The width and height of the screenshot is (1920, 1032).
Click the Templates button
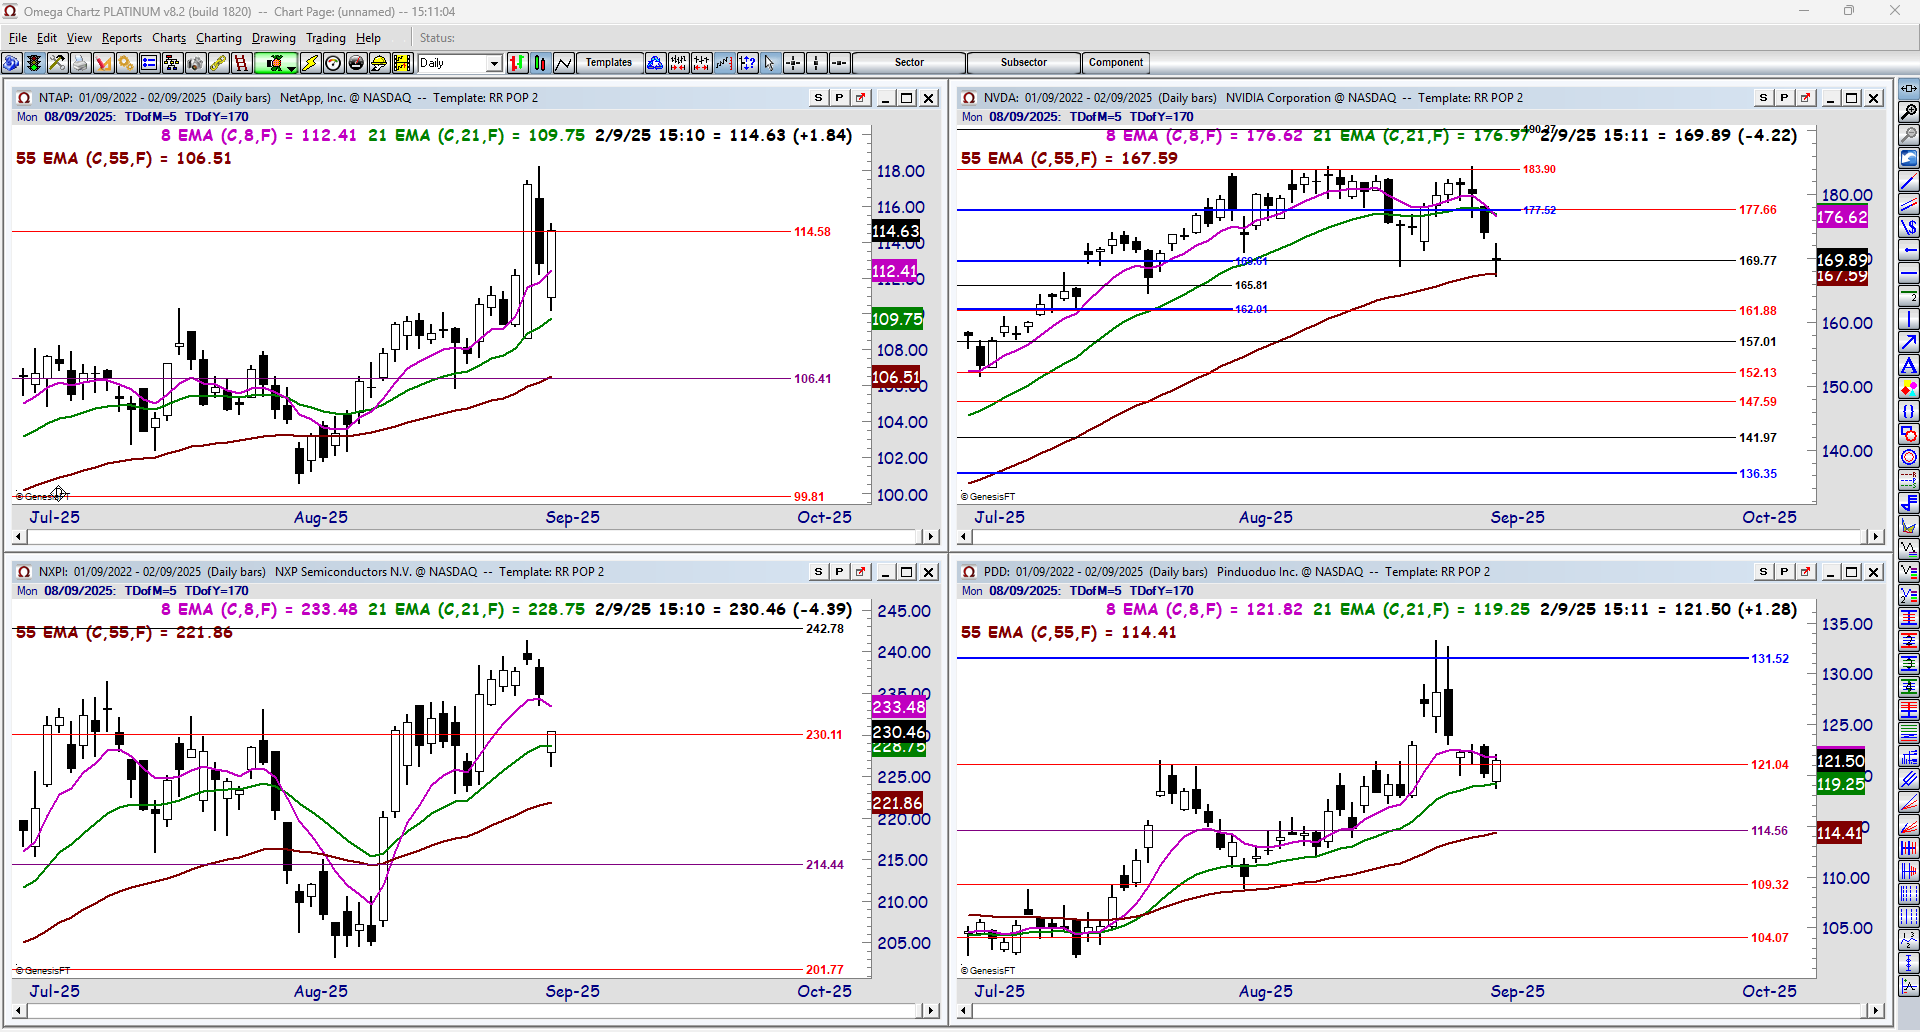pos(609,63)
